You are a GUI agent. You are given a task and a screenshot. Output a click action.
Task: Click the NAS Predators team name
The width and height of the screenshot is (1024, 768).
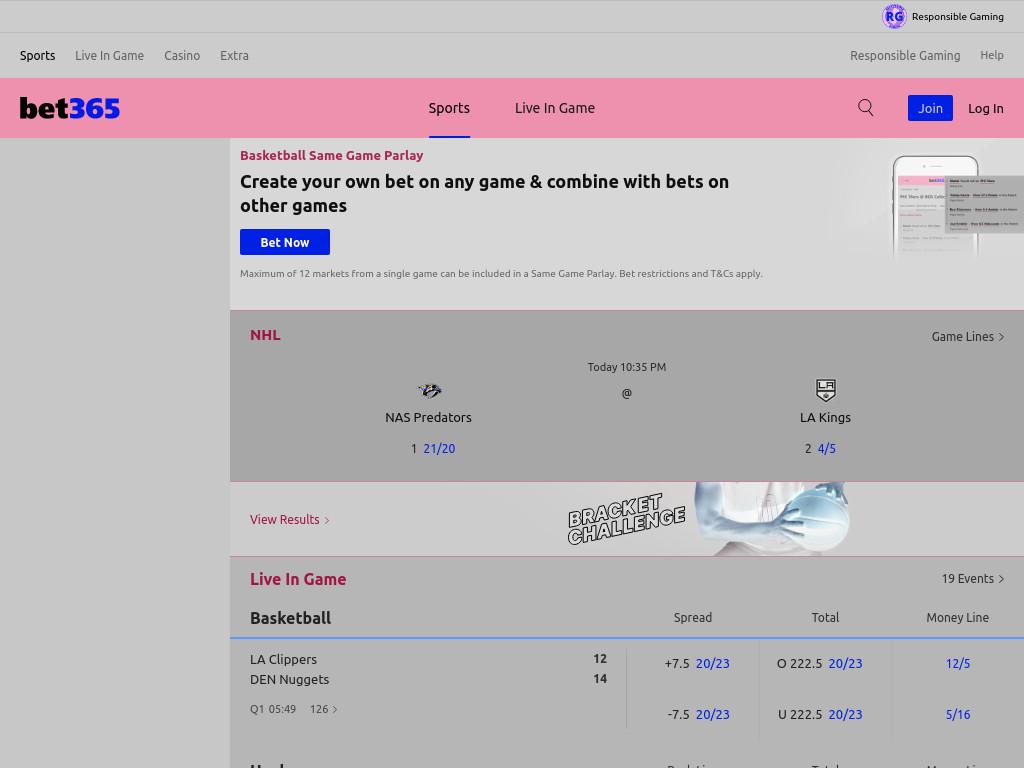[428, 417]
